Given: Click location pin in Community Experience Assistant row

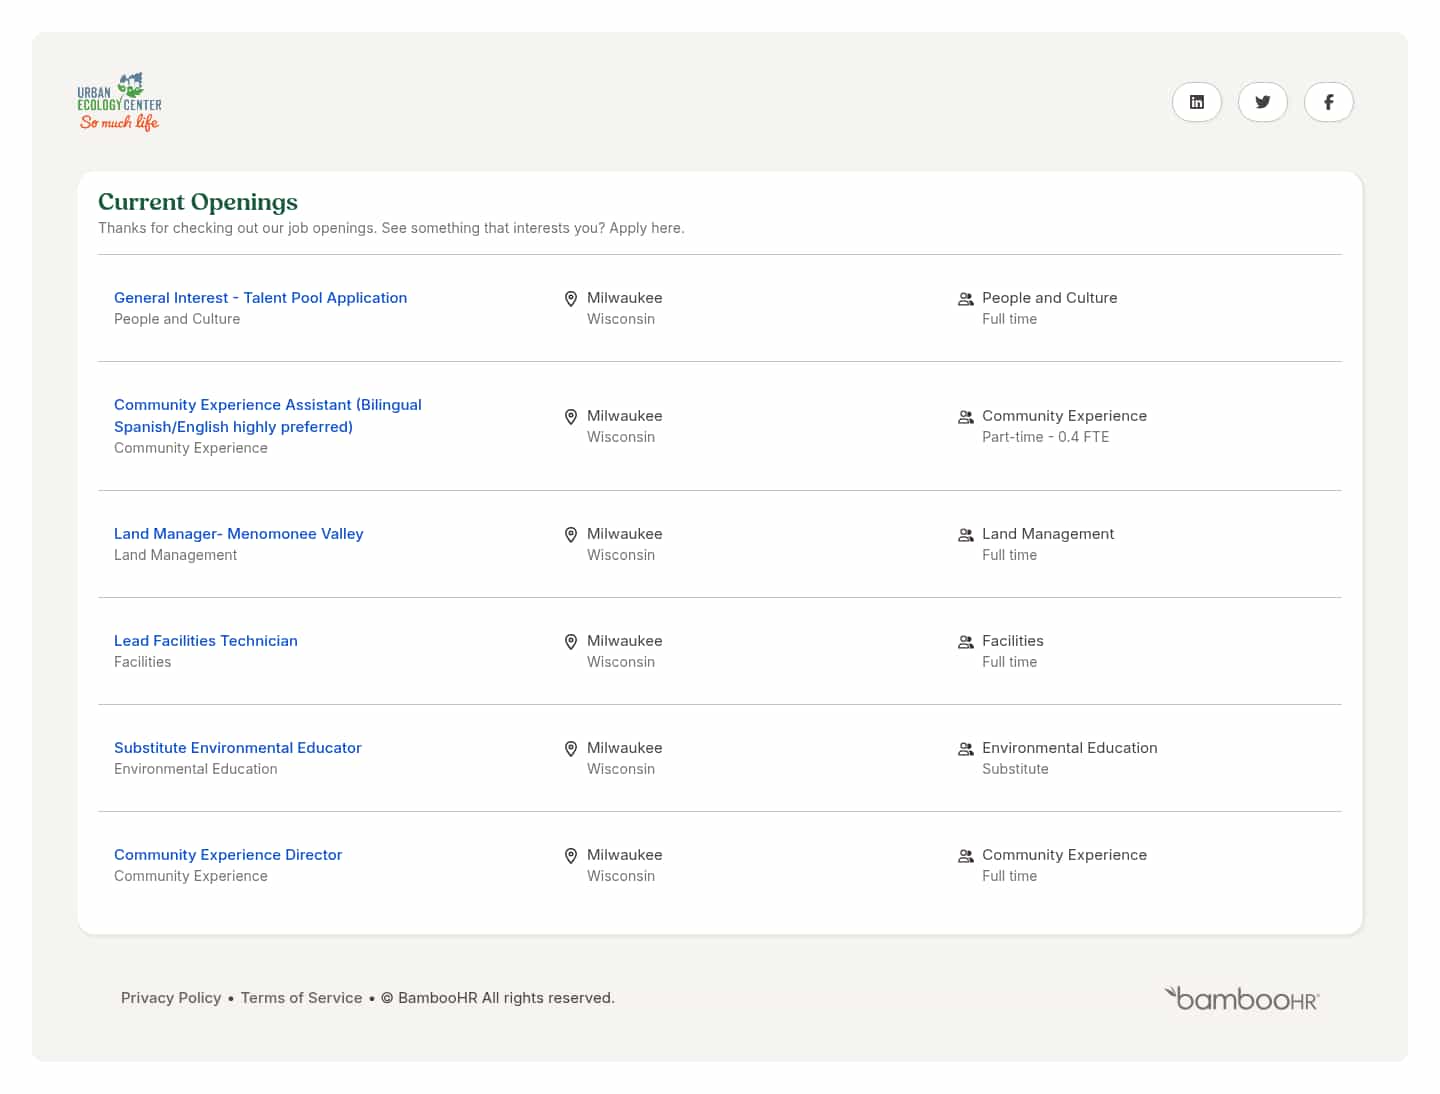Looking at the screenshot, I should 571,417.
